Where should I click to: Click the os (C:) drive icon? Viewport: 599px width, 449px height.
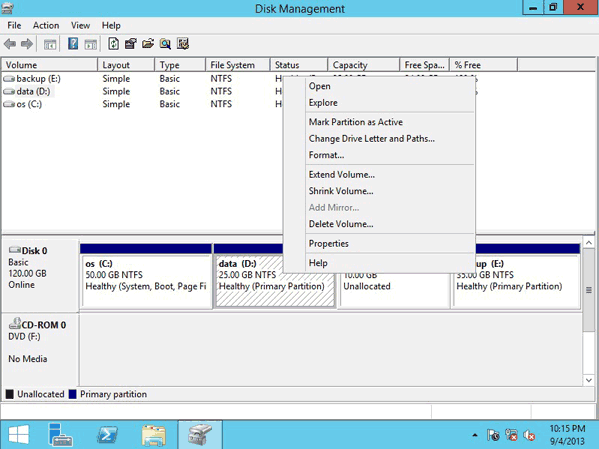[x=9, y=104]
